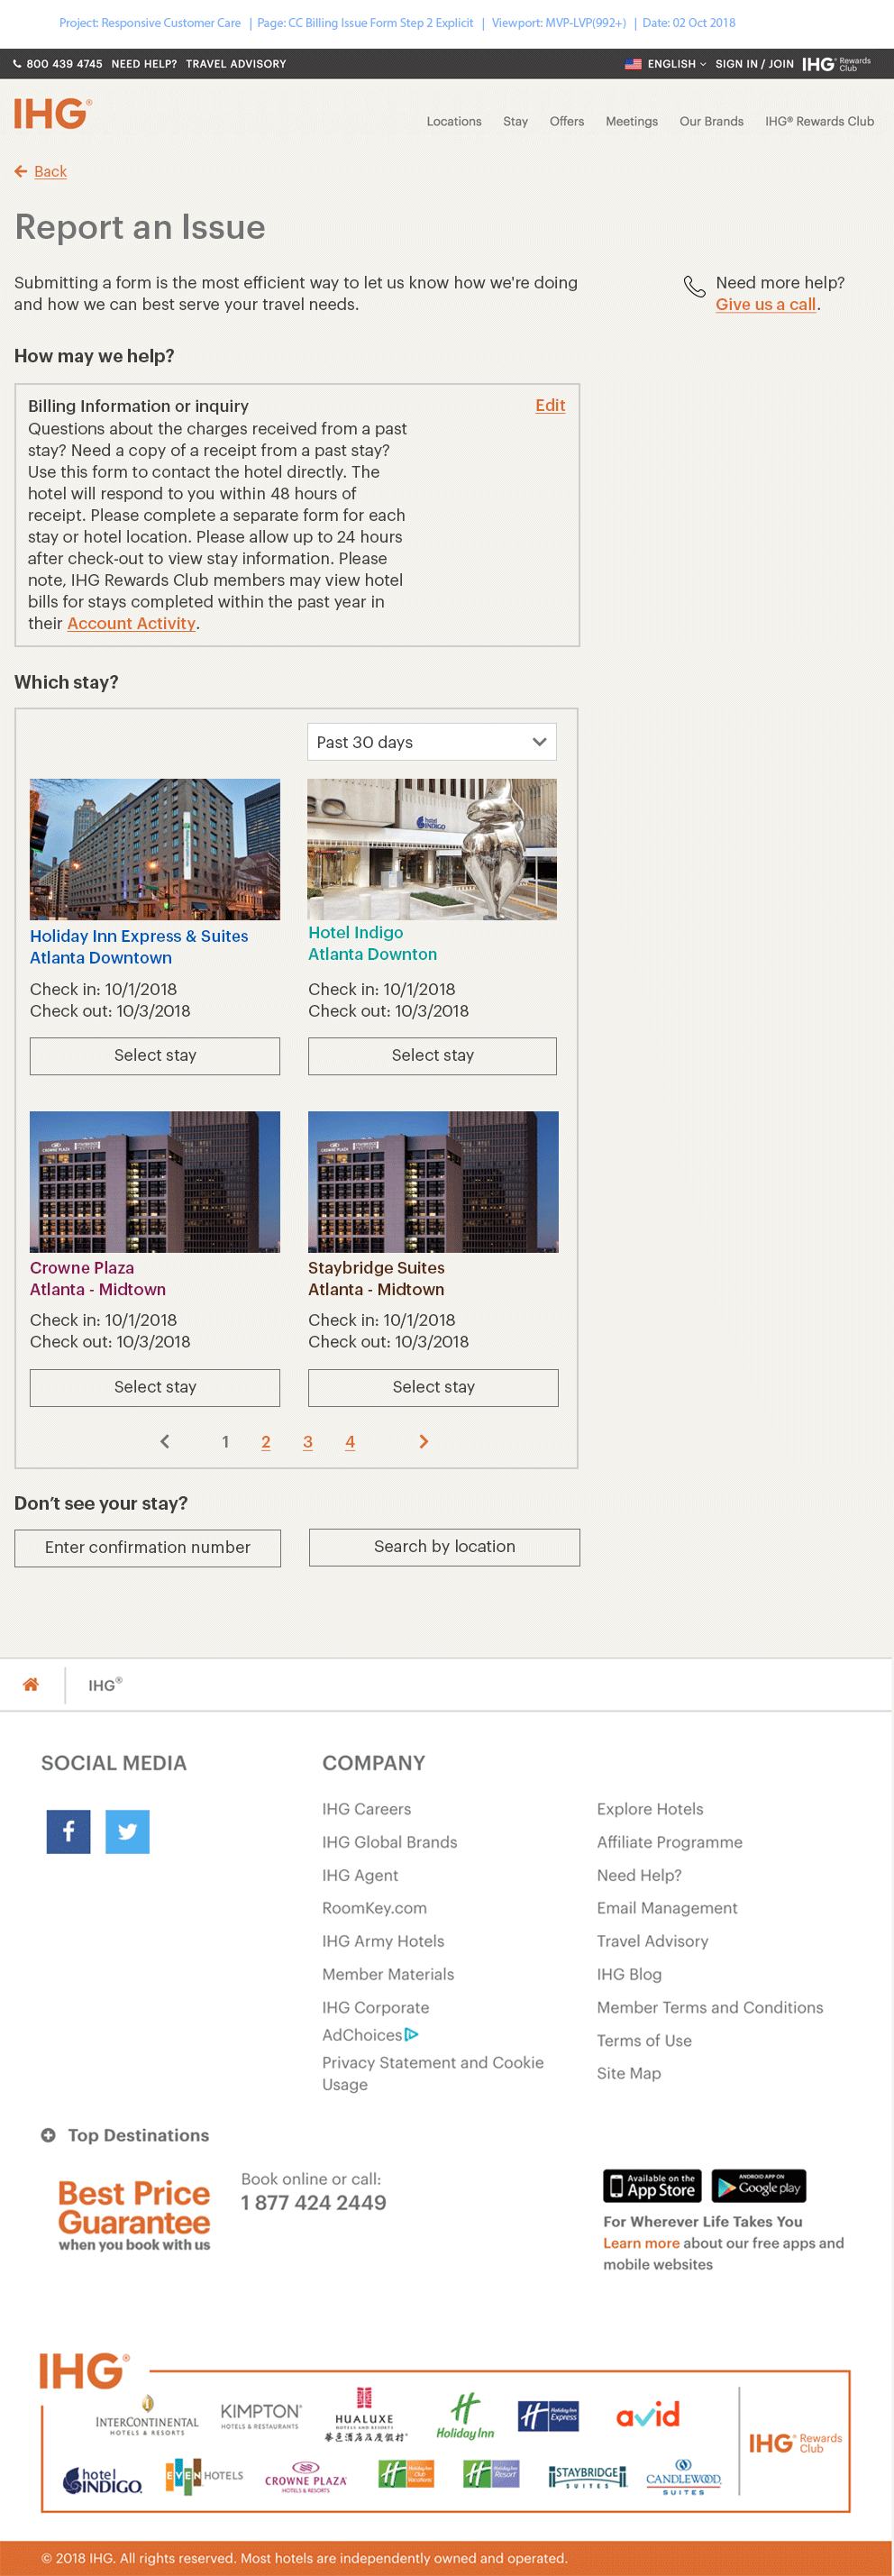This screenshot has width=894, height=2576.
Task: Open Account Activity link
Action: click(x=131, y=623)
